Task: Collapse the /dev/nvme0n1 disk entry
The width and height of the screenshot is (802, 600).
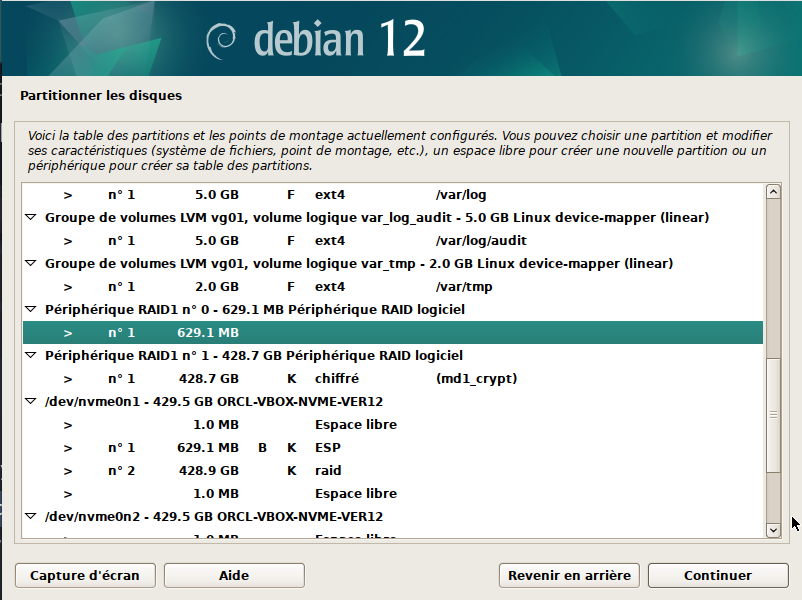Action: tap(31, 402)
